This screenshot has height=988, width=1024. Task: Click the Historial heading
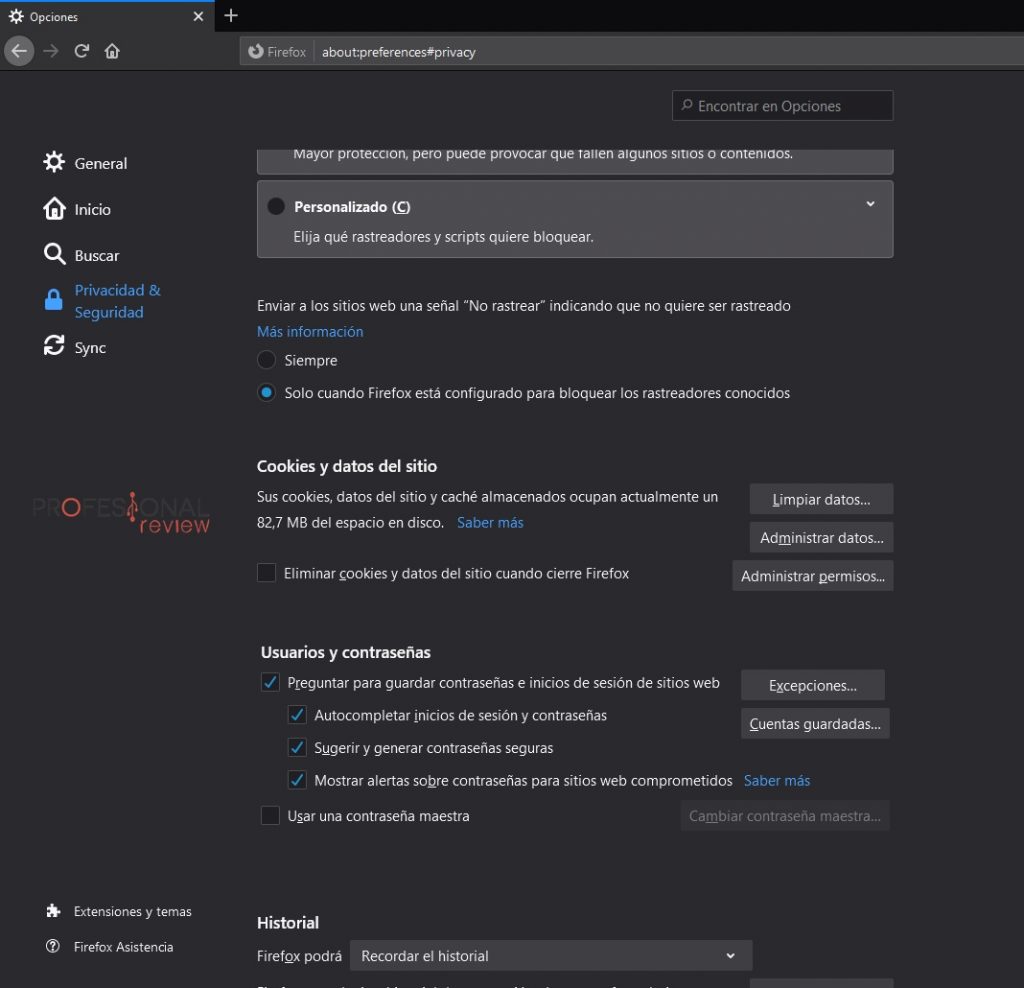288,922
